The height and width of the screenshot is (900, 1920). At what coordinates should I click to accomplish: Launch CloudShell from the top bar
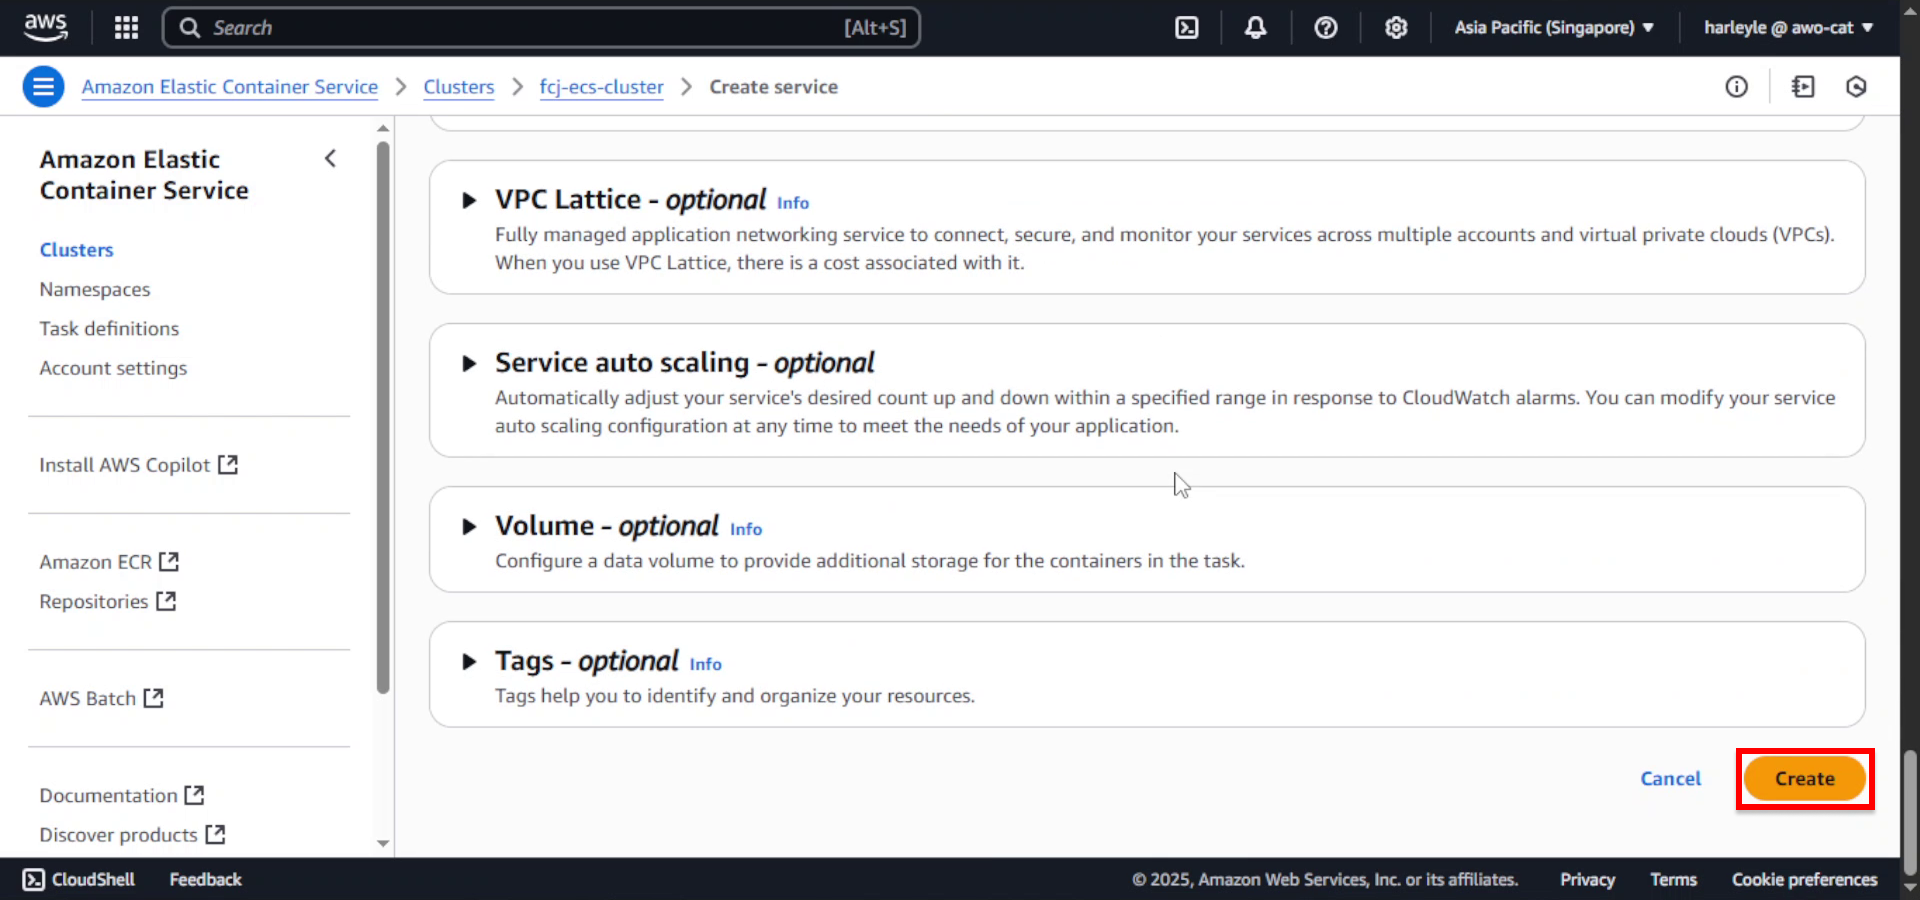1186,27
